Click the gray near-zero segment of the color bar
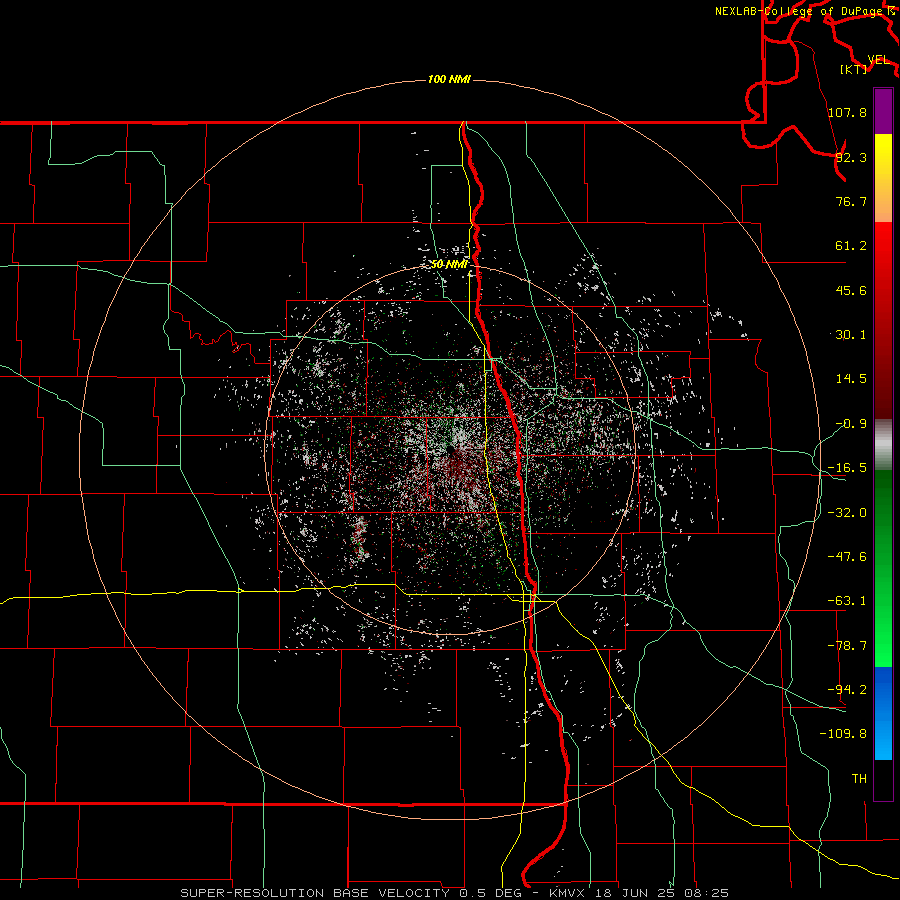 pos(883,445)
